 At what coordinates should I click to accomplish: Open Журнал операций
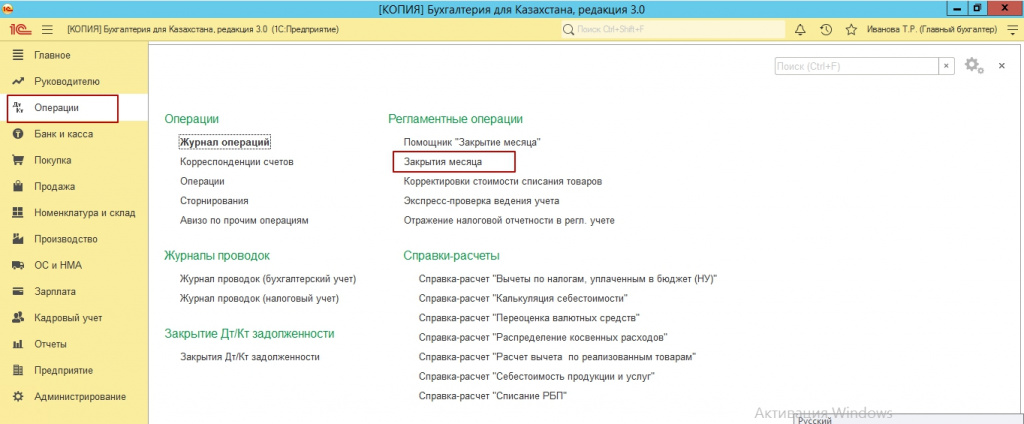225,142
